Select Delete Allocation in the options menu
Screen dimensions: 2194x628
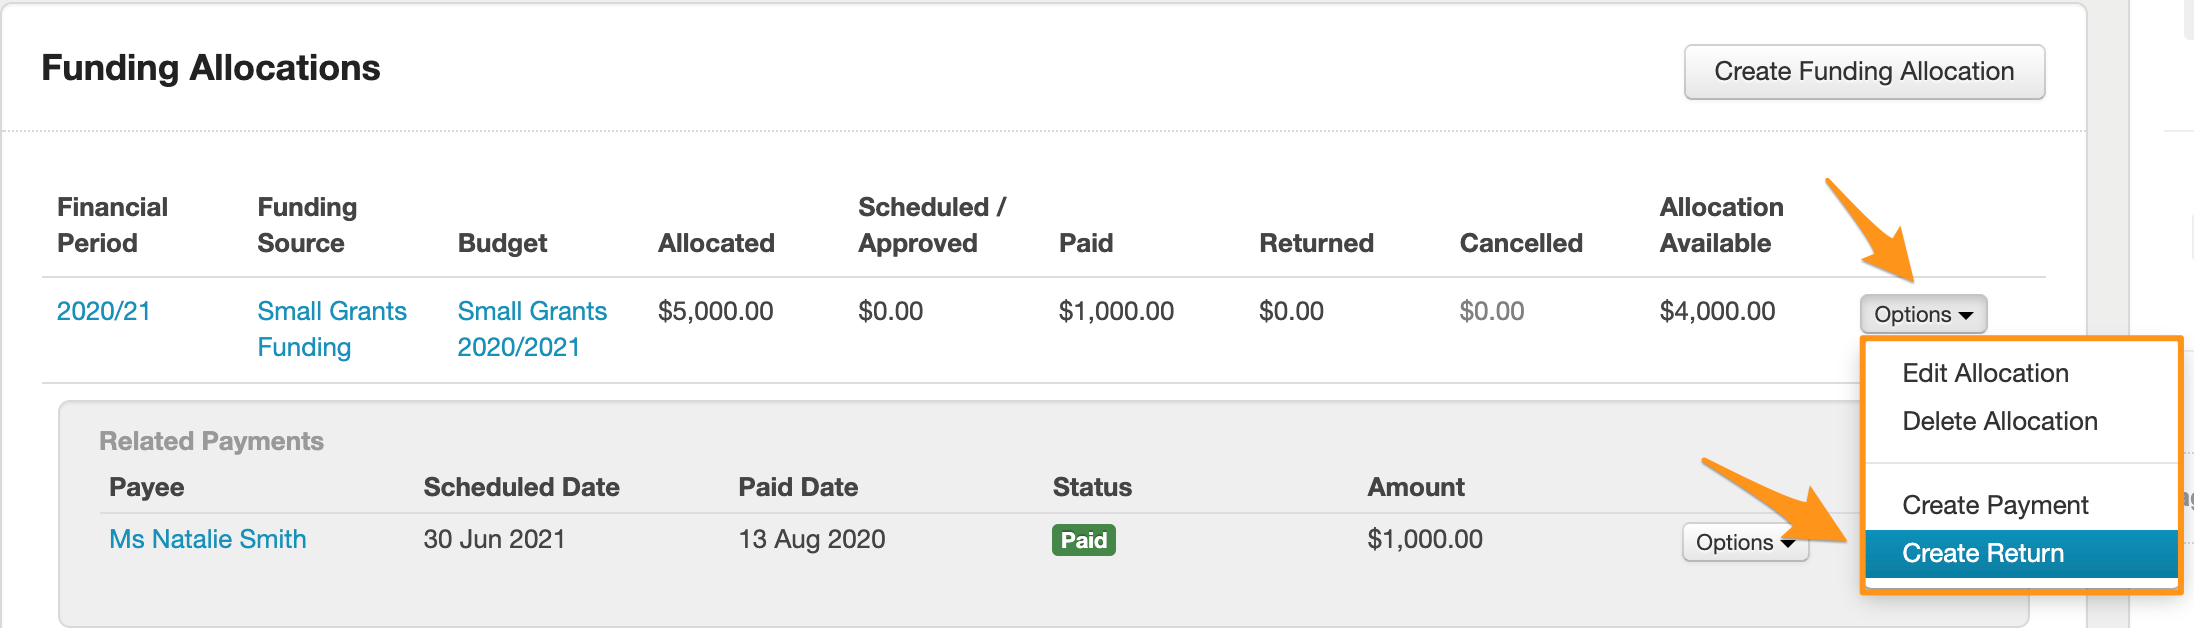click(x=1999, y=421)
